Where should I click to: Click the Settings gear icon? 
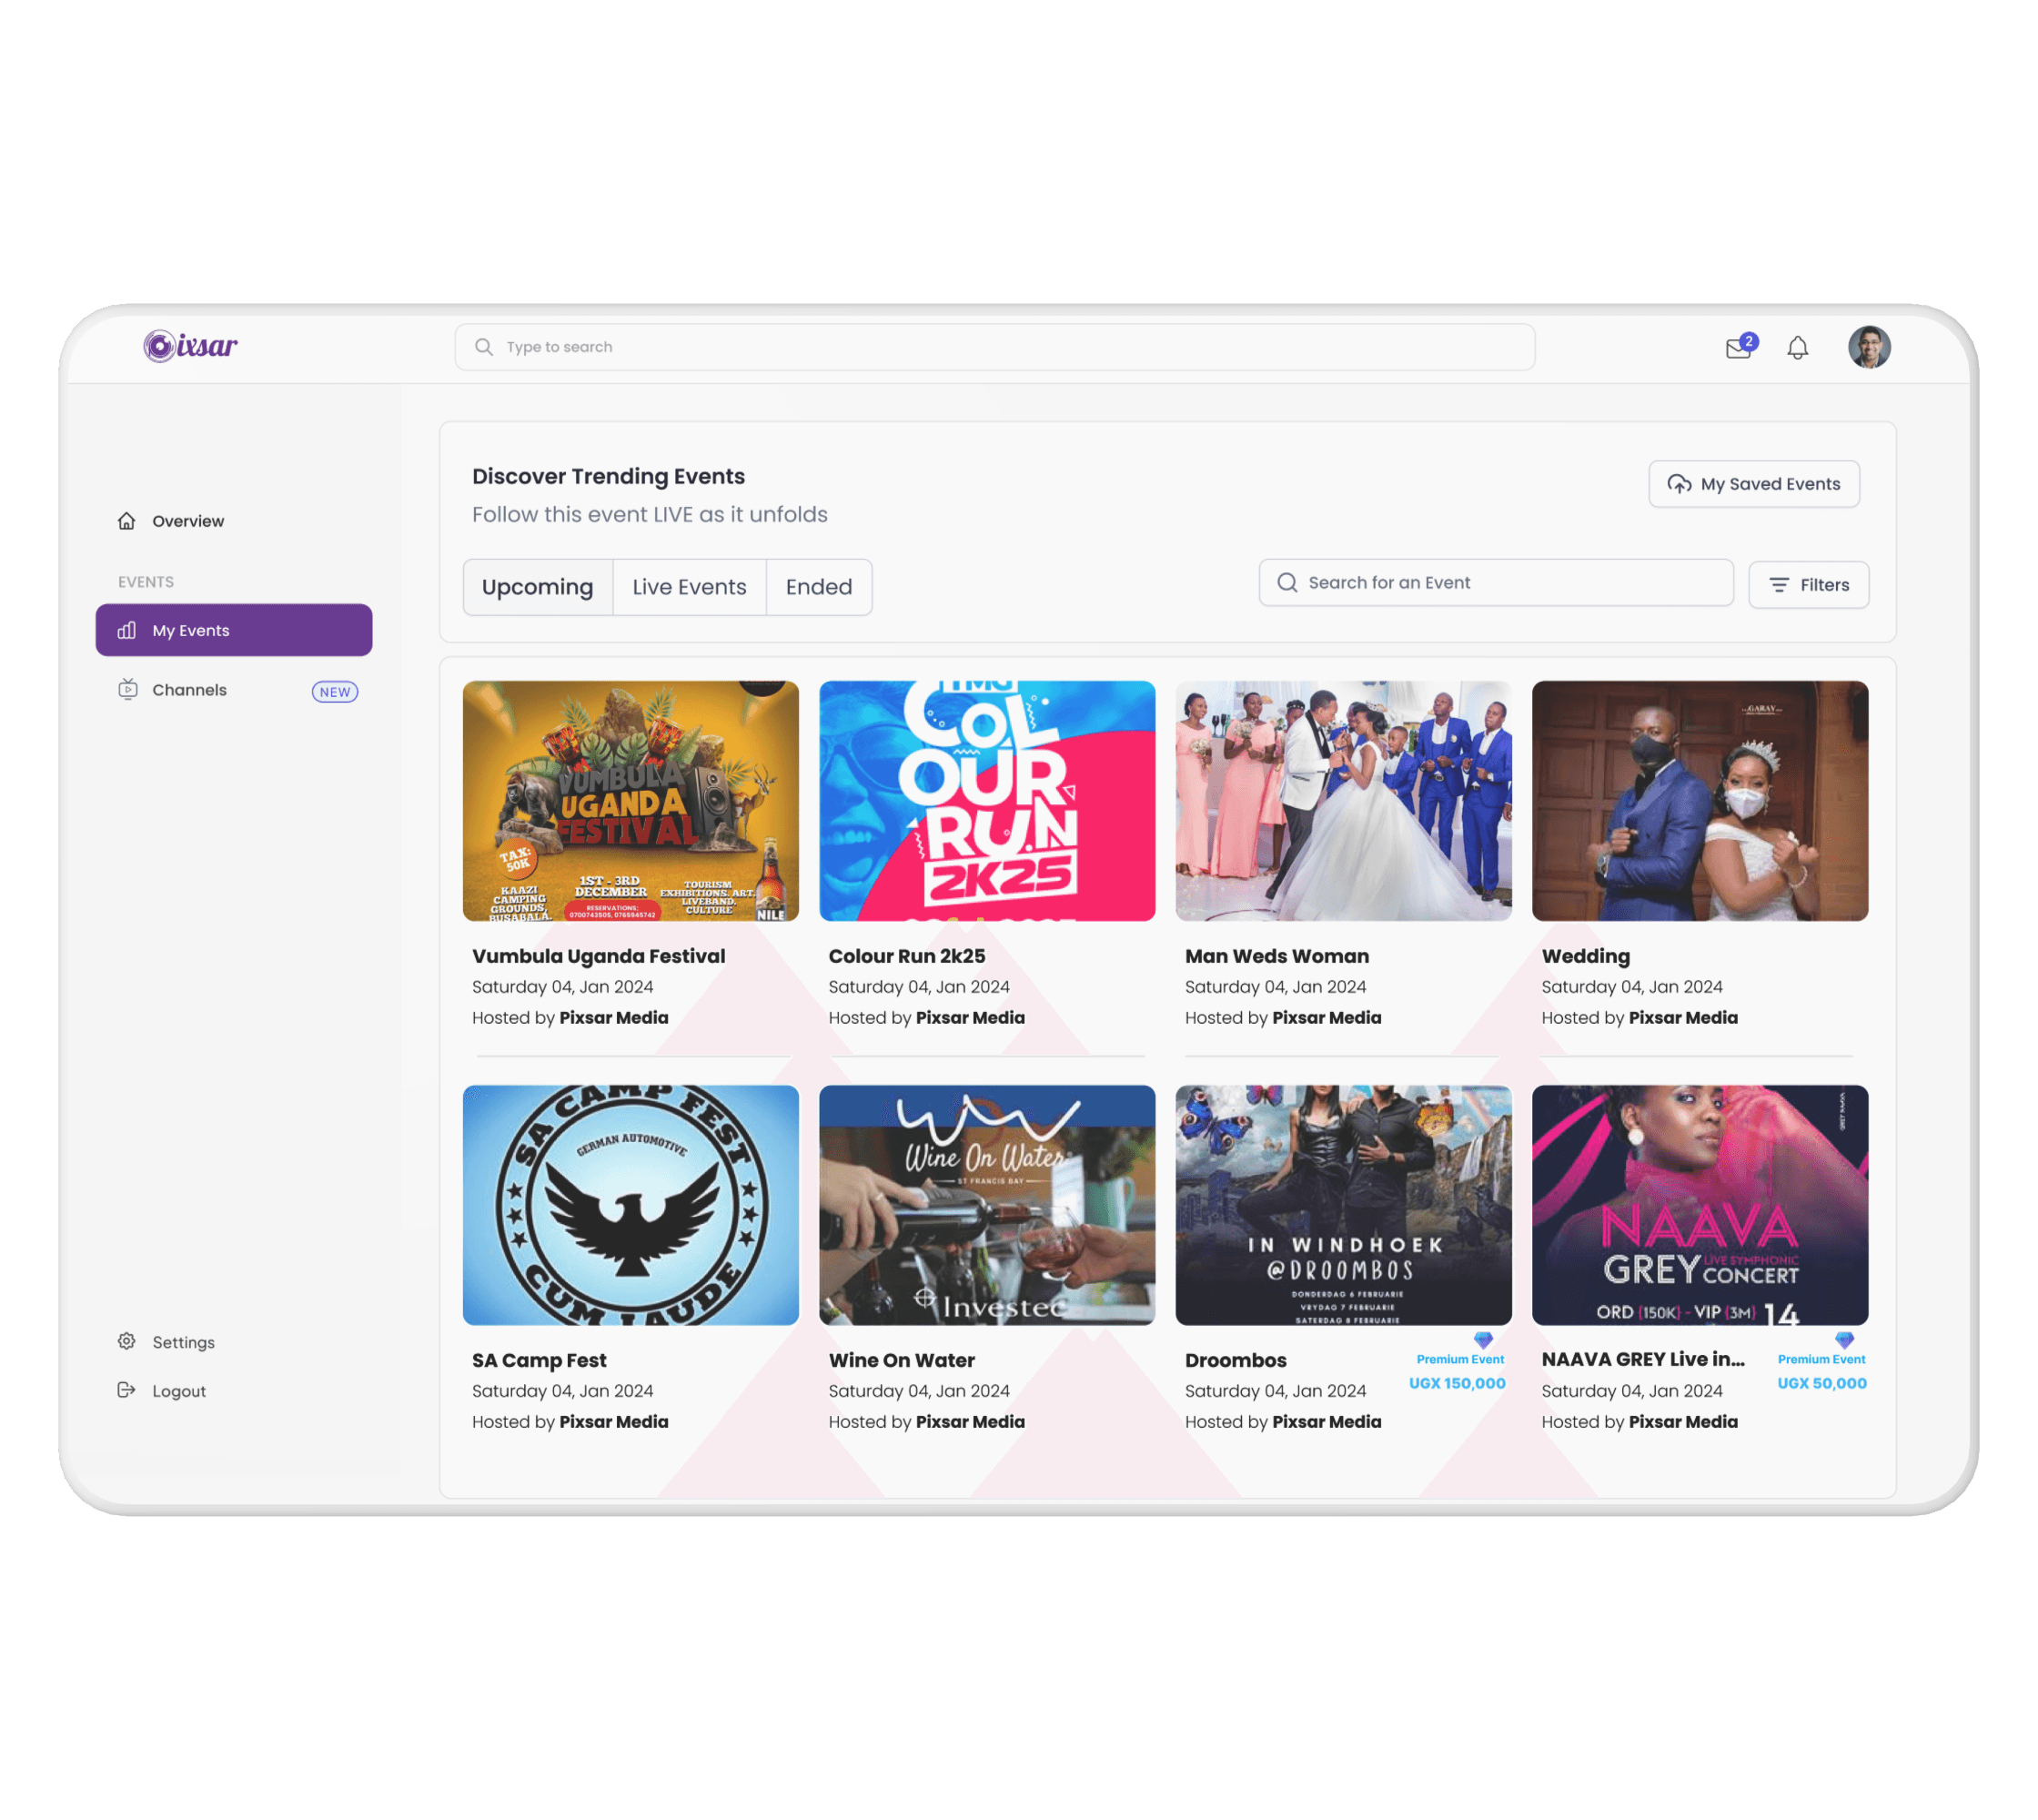[x=127, y=1341]
